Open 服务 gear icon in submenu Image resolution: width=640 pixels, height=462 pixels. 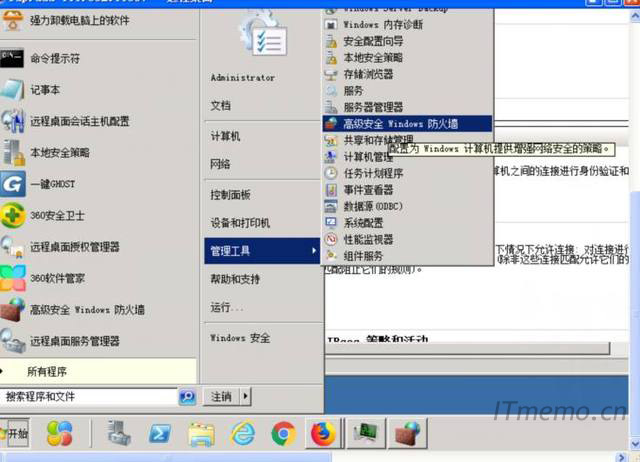tap(331, 91)
